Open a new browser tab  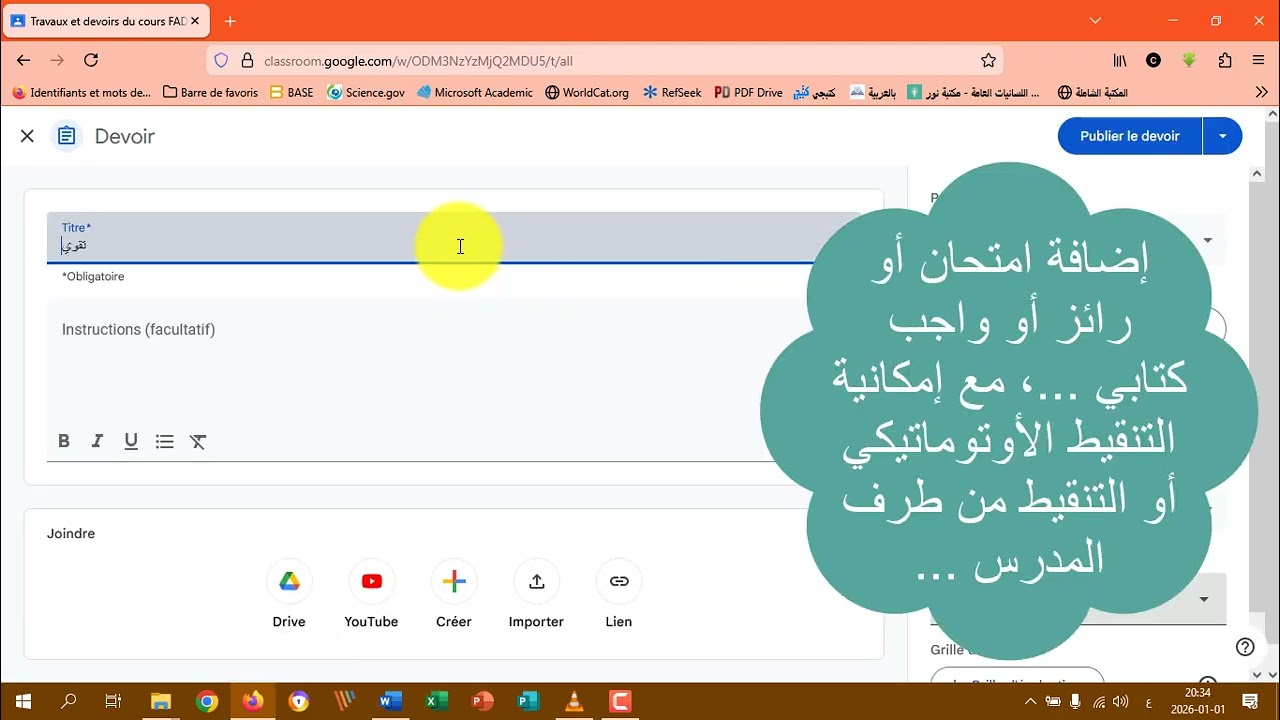(230, 21)
